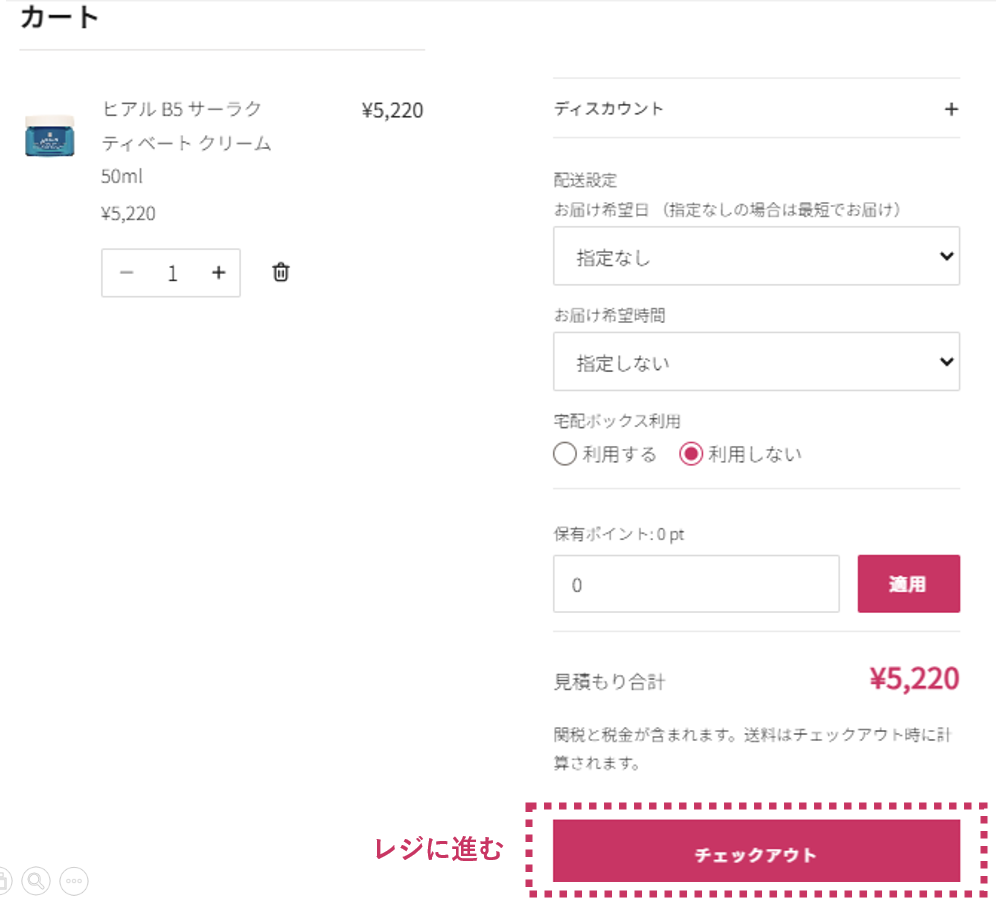
Task: Click the 見積もり合計 total amount ¥5,220
Action: coord(914,679)
